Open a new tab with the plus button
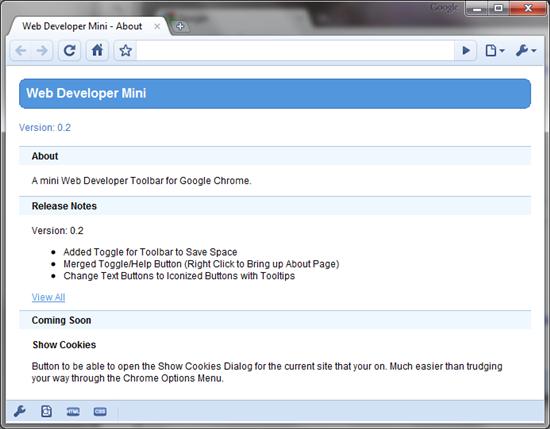 click(x=180, y=26)
